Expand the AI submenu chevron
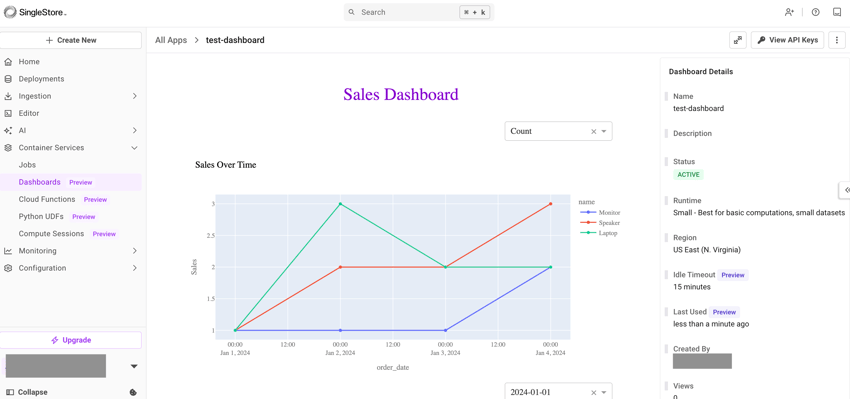850x399 pixels. point(134,131)
